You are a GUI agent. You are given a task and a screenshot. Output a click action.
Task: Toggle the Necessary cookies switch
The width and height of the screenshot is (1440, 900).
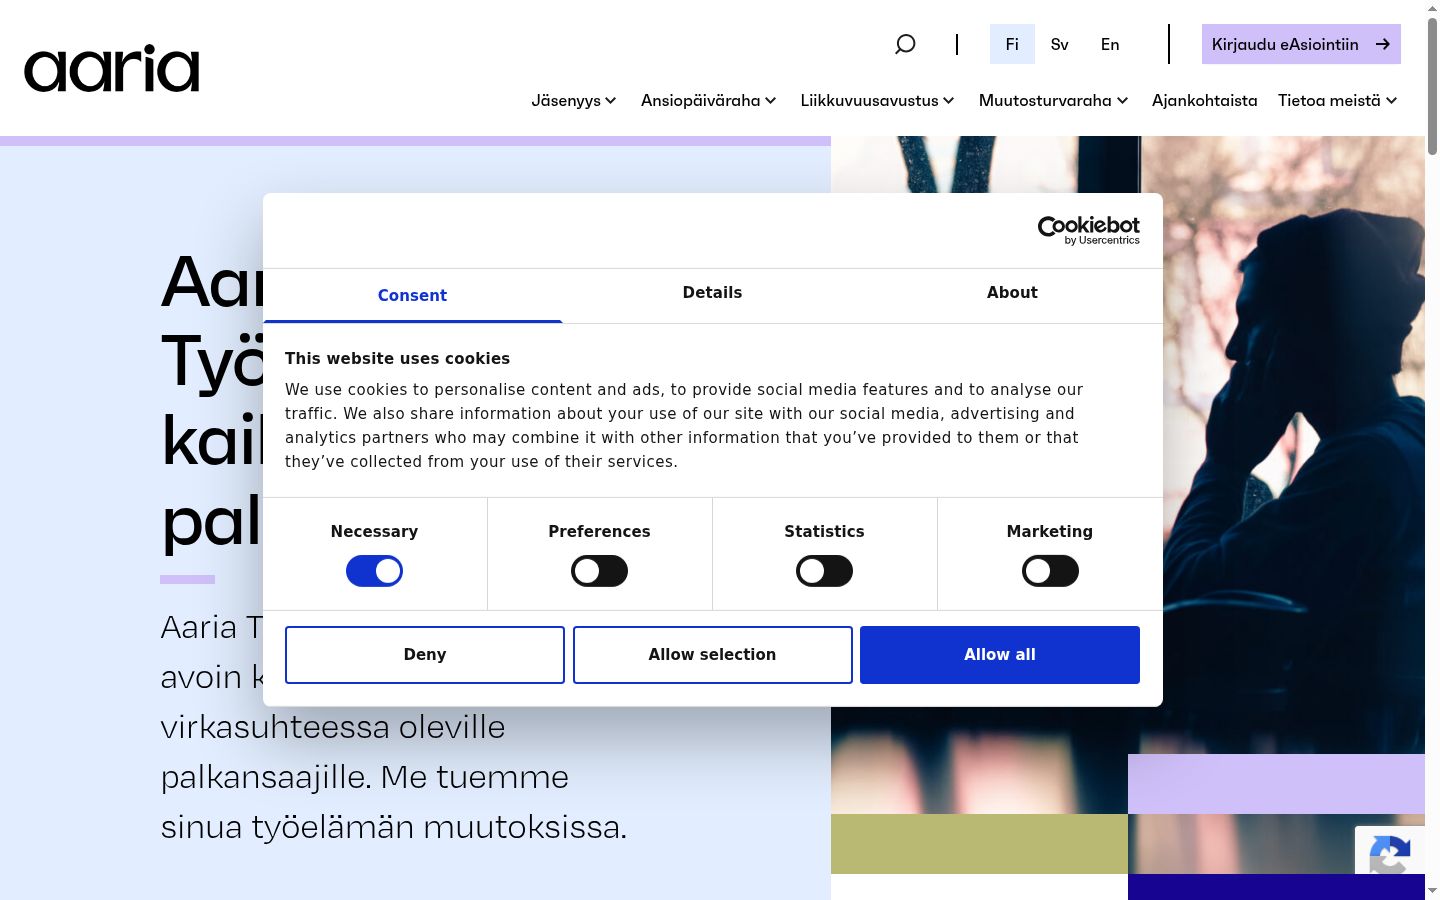[x=374, y=571]
